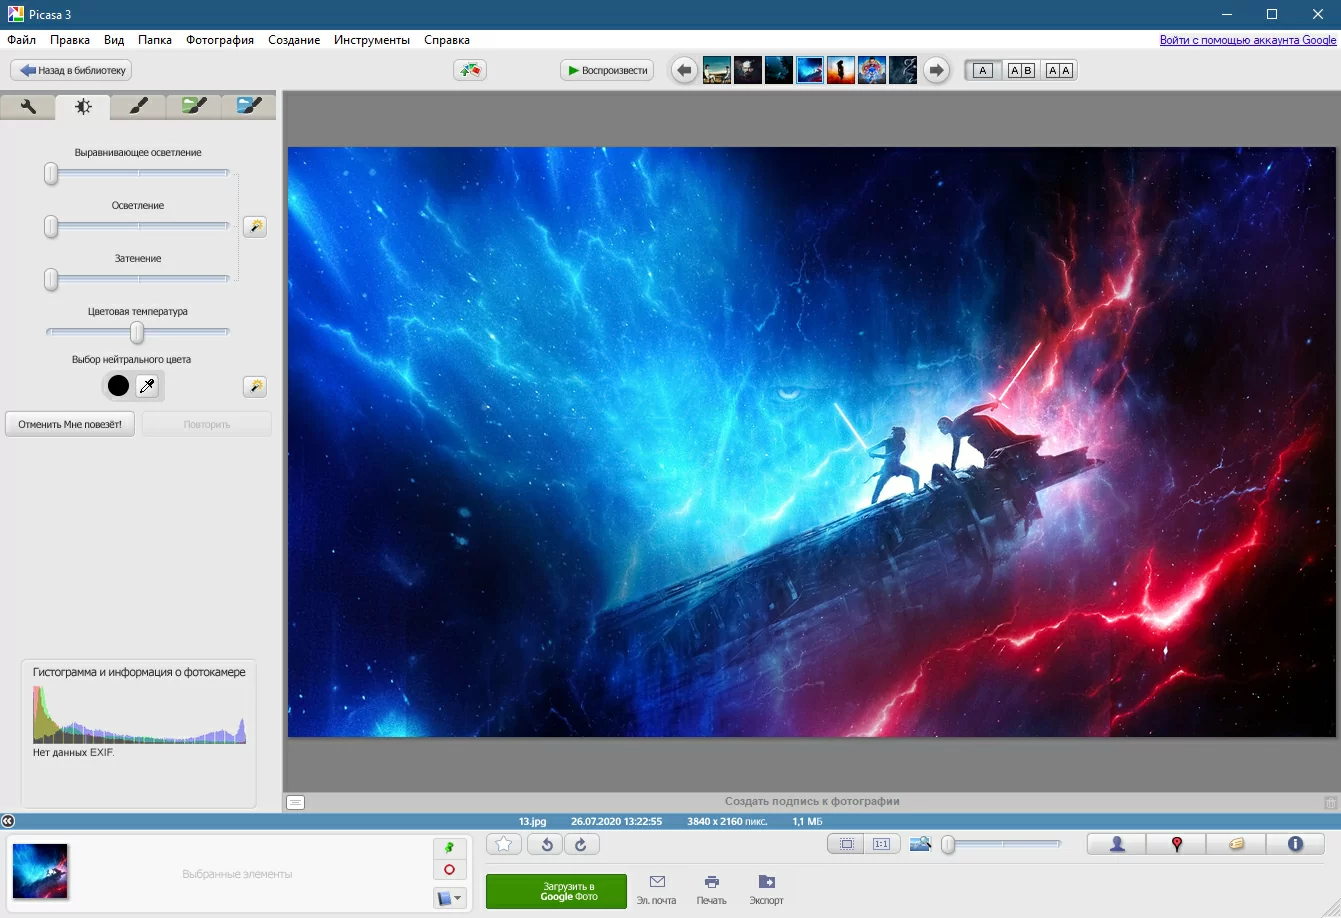Image resolution: width=1341 pixels, height=918 pixels.
Task: Fit photo to viewing area
Action: 846,844
